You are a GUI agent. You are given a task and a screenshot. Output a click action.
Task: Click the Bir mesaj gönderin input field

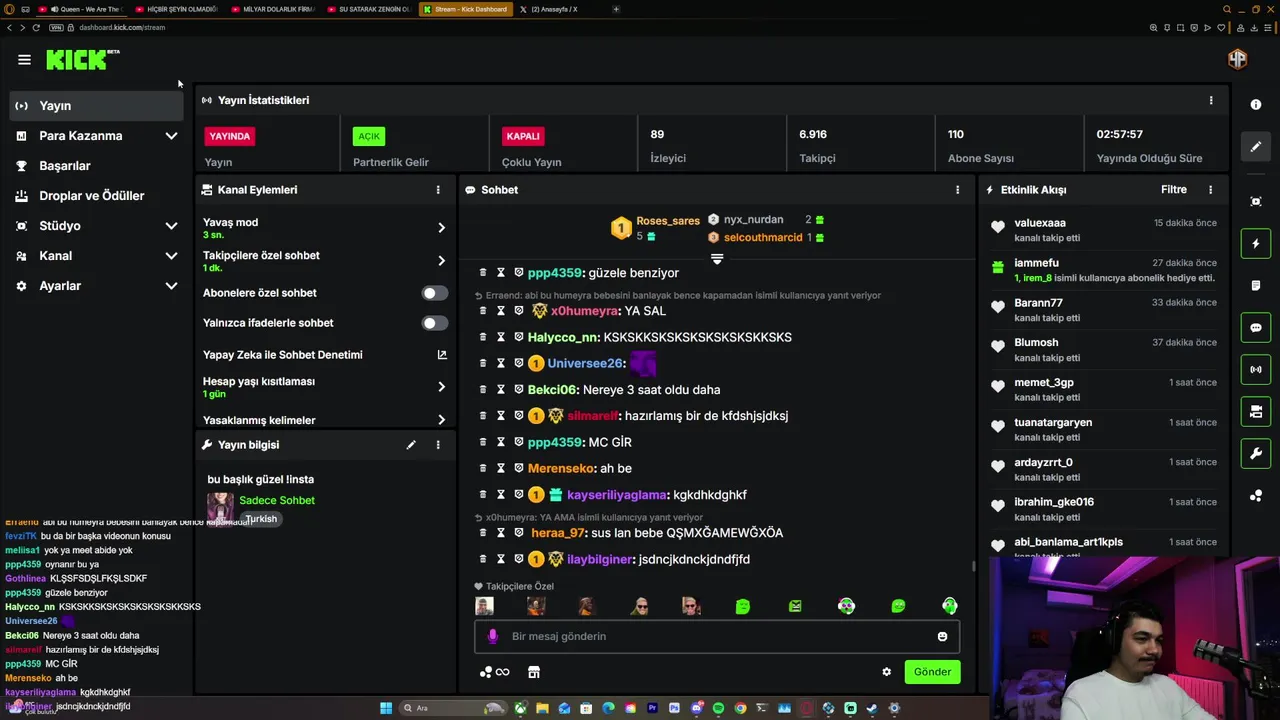pyautogui.click(x=717, y=636)
